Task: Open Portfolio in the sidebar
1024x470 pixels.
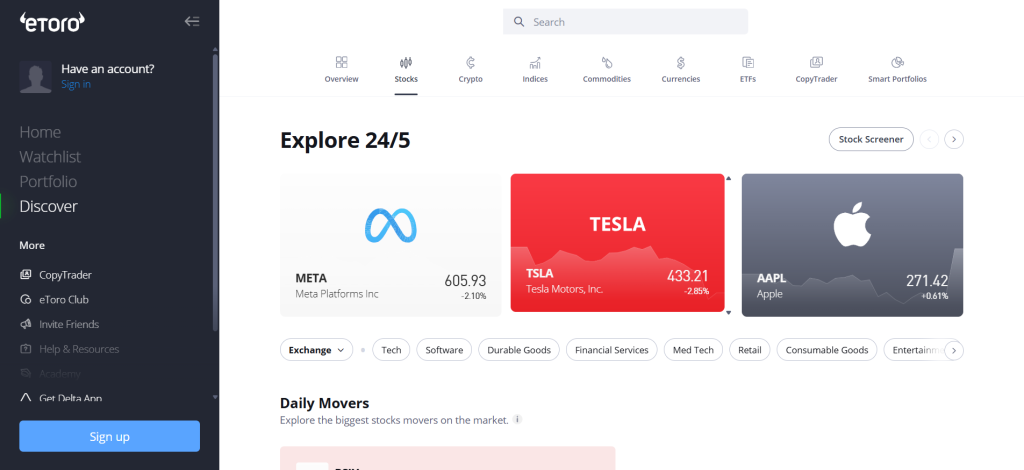Action: 48,181
